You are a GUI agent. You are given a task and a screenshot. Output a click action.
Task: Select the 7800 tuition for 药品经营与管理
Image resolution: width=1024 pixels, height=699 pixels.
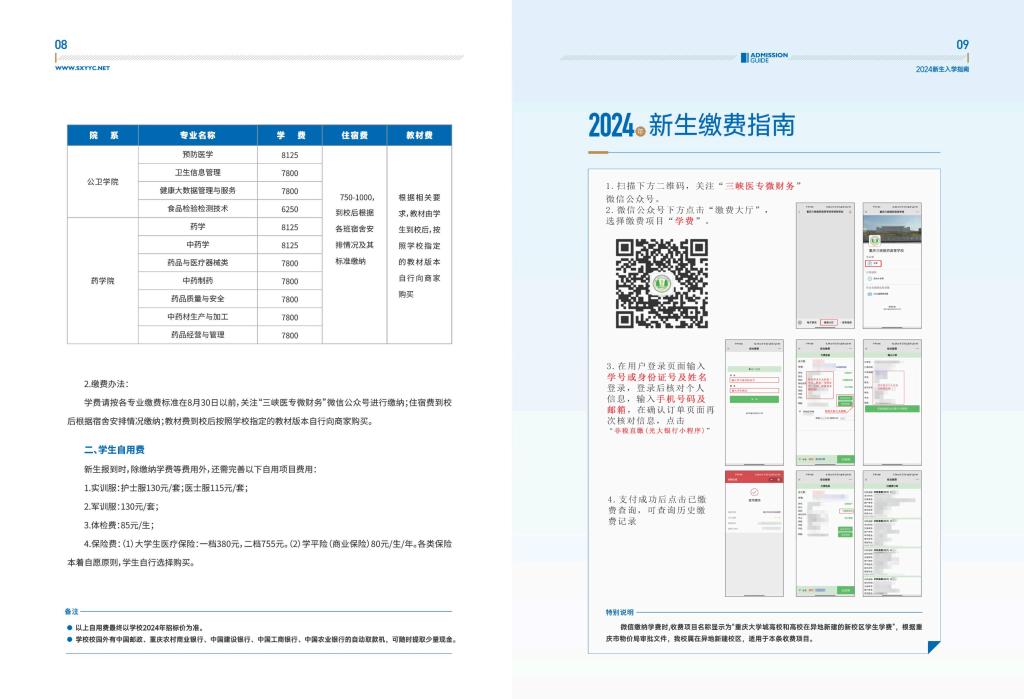point(290,336)
